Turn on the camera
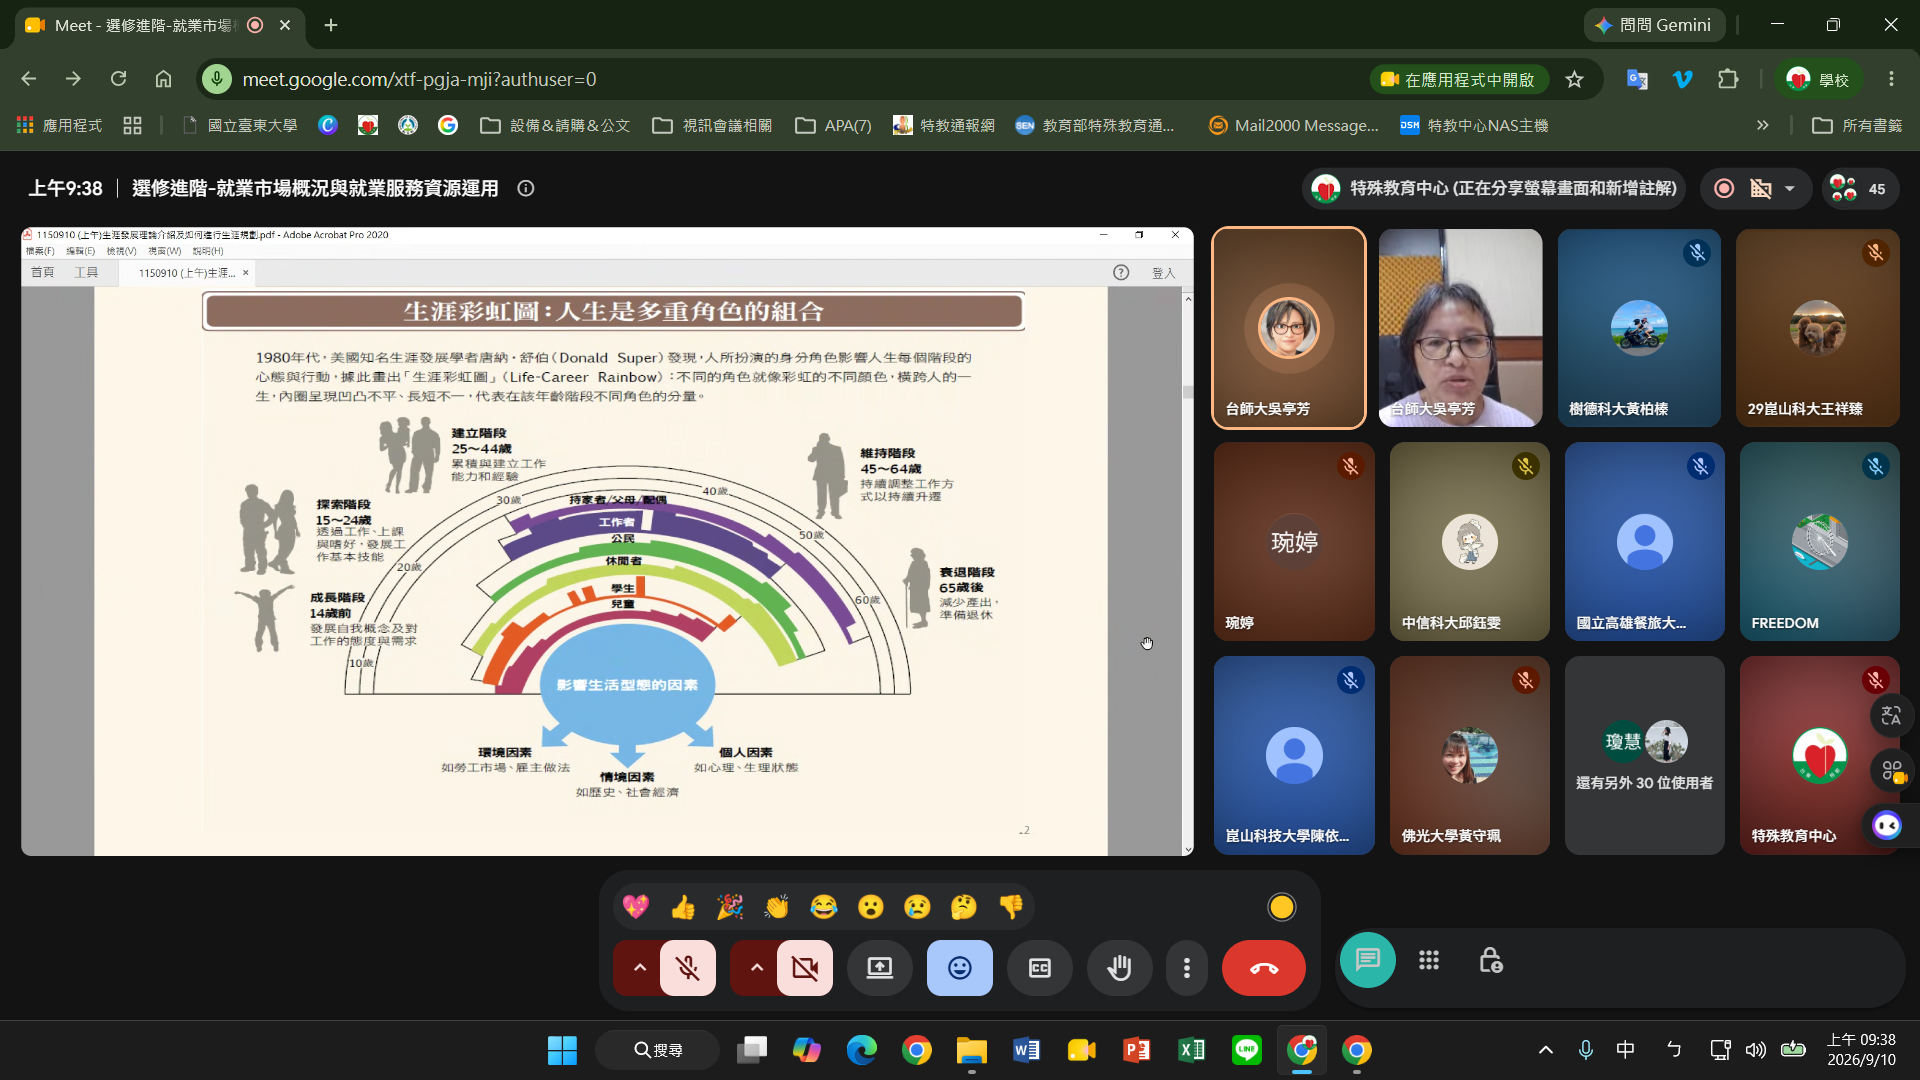The height and width of the screenshot is (1080, 1920). click(x=805, y=968)
